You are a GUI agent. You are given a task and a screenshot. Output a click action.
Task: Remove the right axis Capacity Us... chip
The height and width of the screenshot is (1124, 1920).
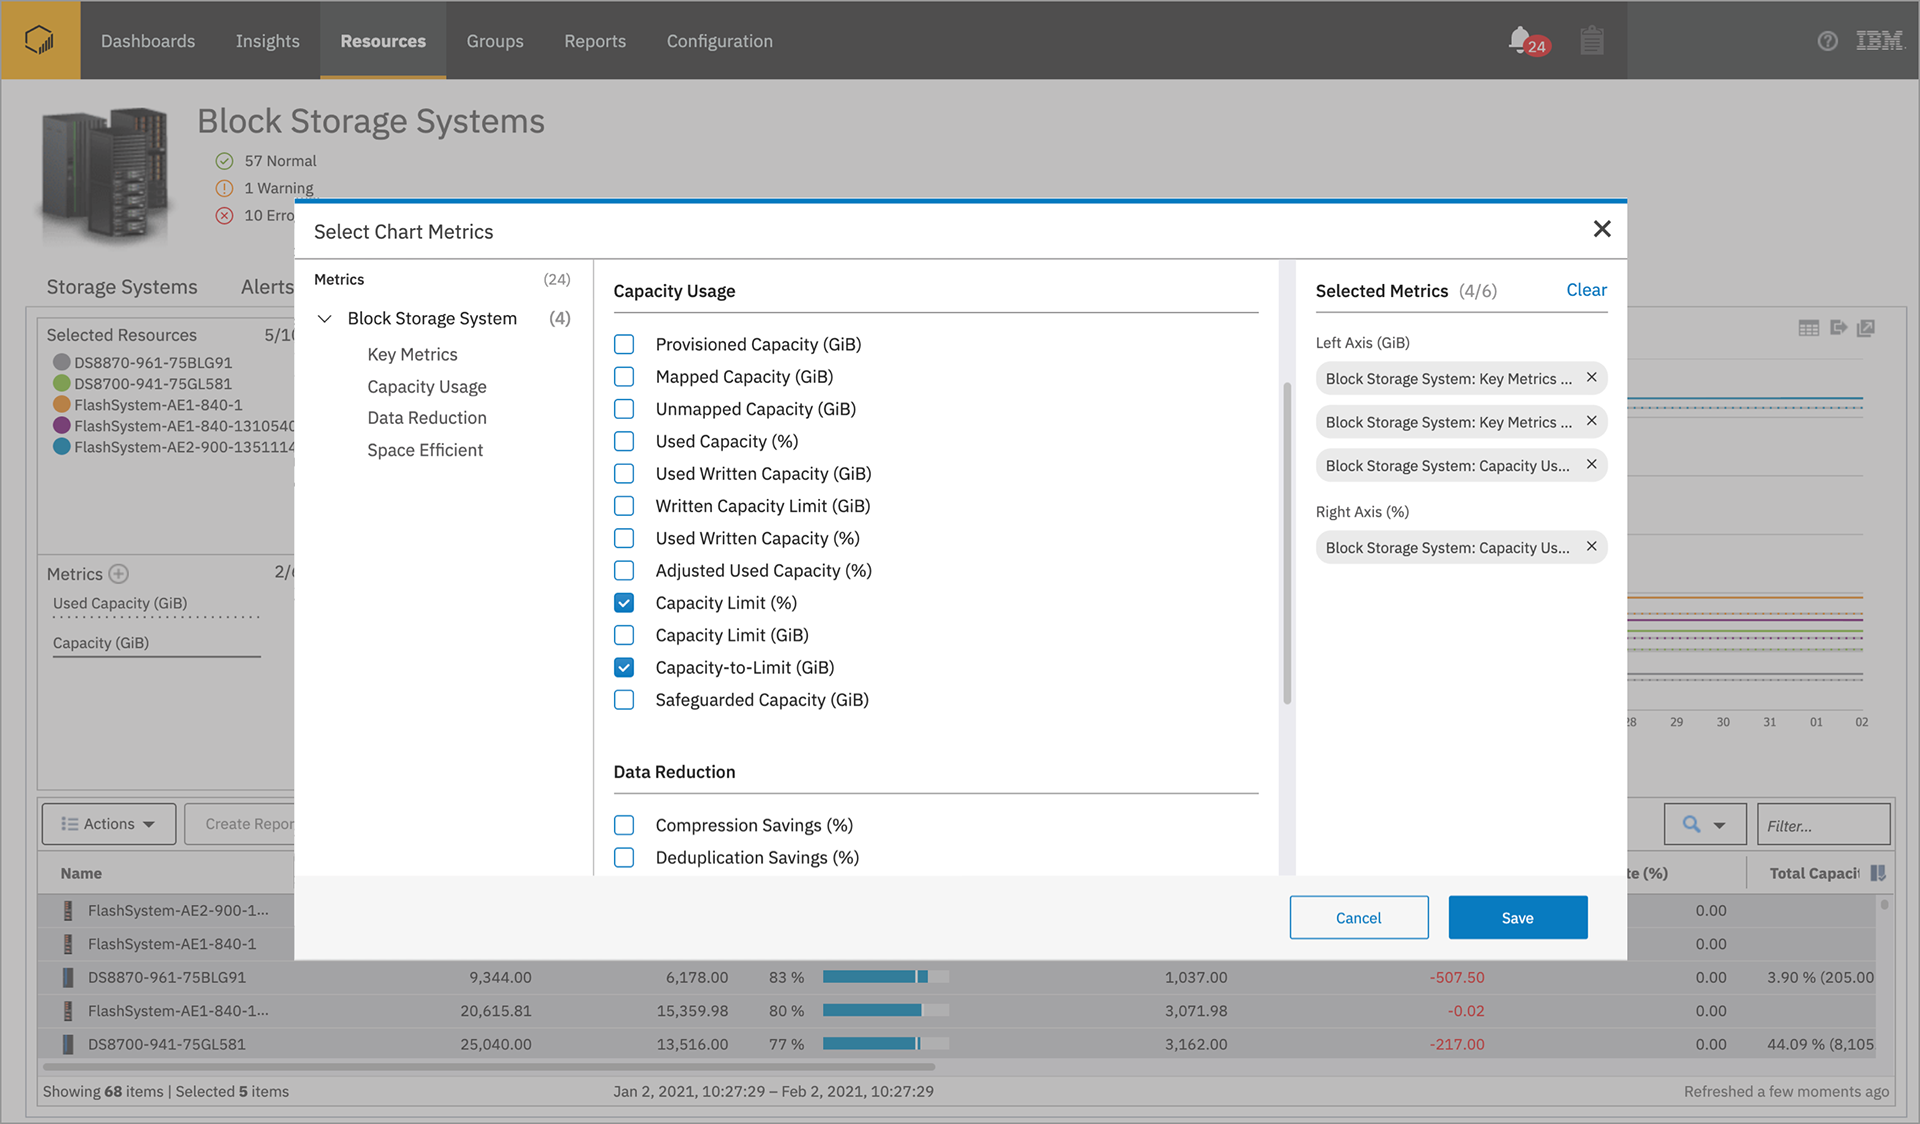[x=1591, y=547]
